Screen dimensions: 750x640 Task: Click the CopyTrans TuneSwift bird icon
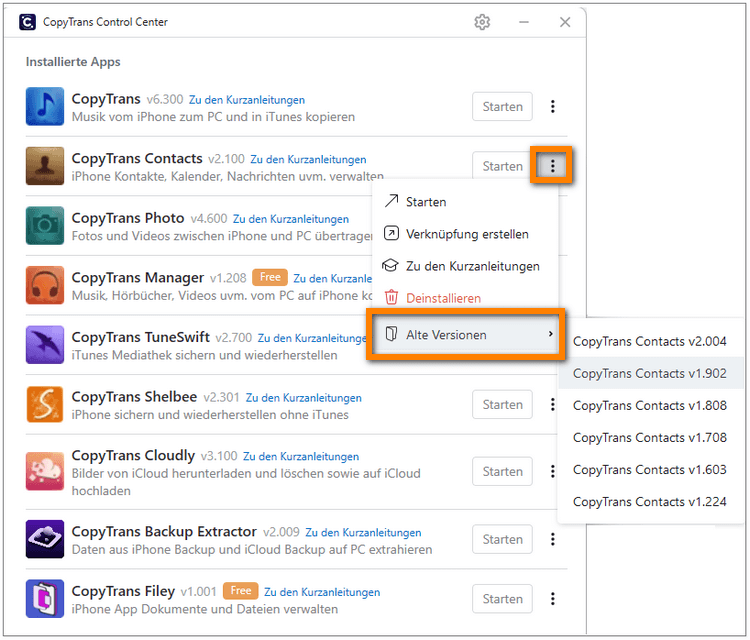[x=44, y=344]
